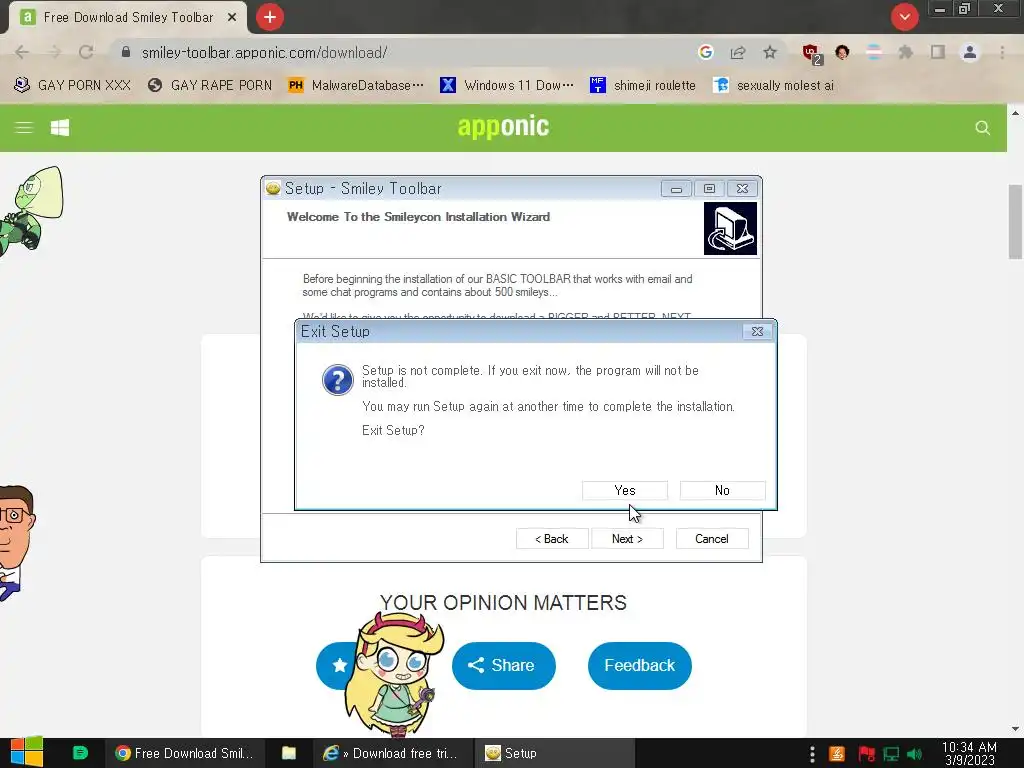This screenshot has height=768, width=1024.
Task: Open a new Chrome tab
Action: 270,17
